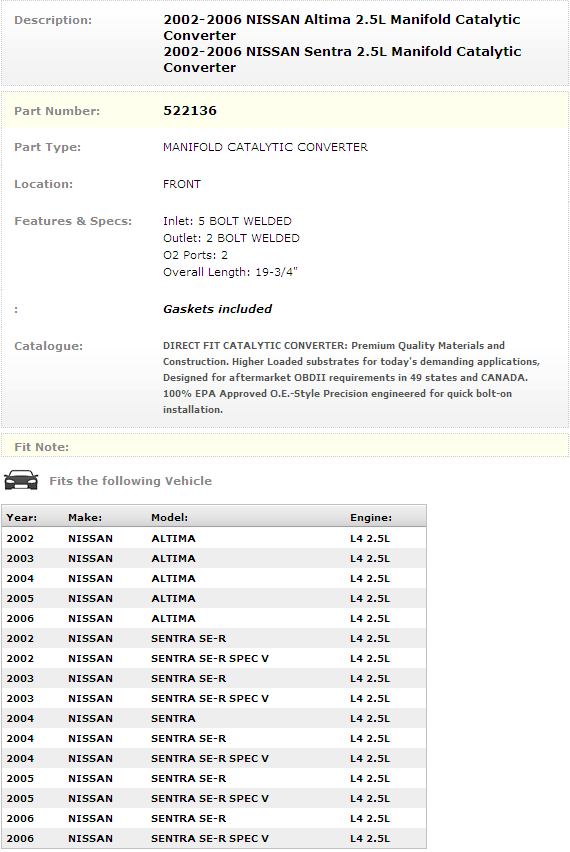Click the Year column header
570x852 pixels.
click(22, 518)
